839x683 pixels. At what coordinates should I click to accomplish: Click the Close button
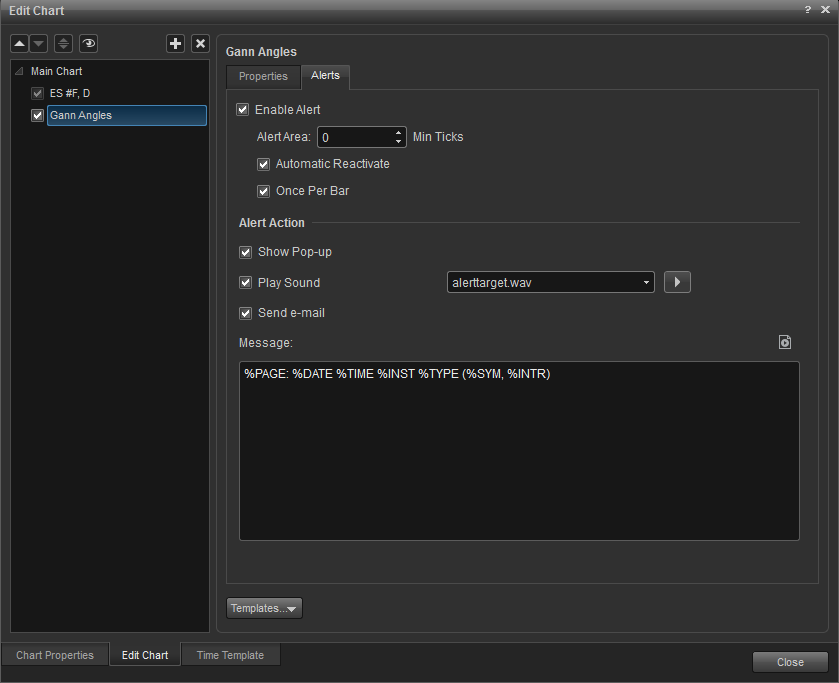click(790, 662)
